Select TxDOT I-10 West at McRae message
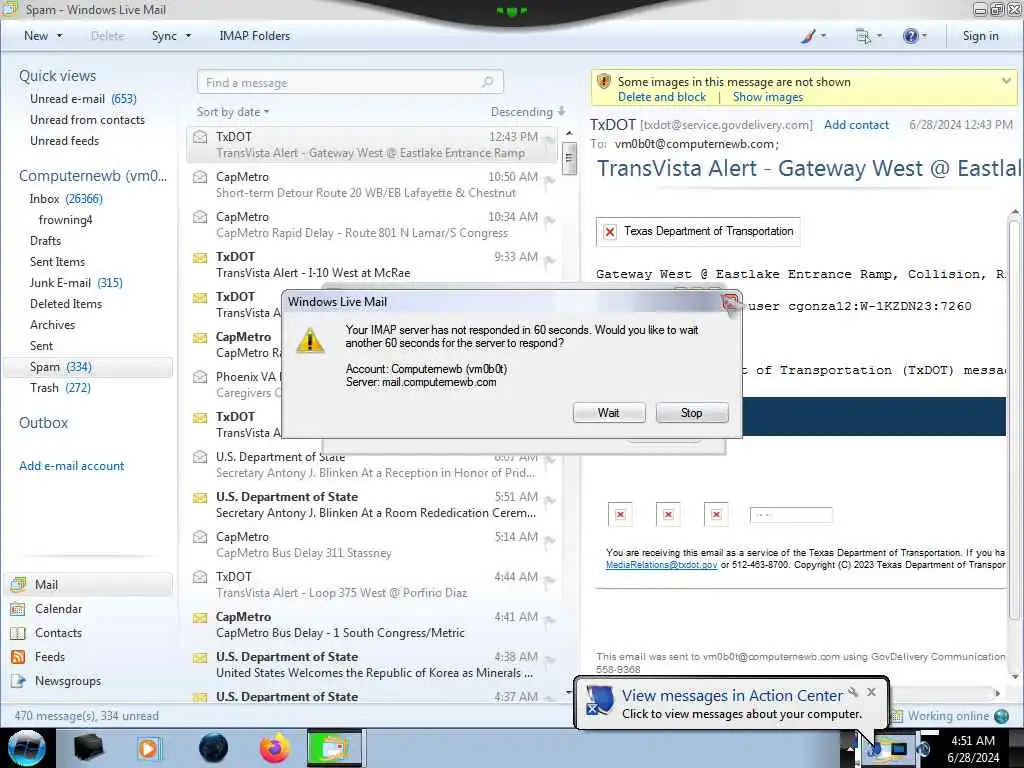The height and width of the screenshot is (768, 1024). tap(372, 264)
